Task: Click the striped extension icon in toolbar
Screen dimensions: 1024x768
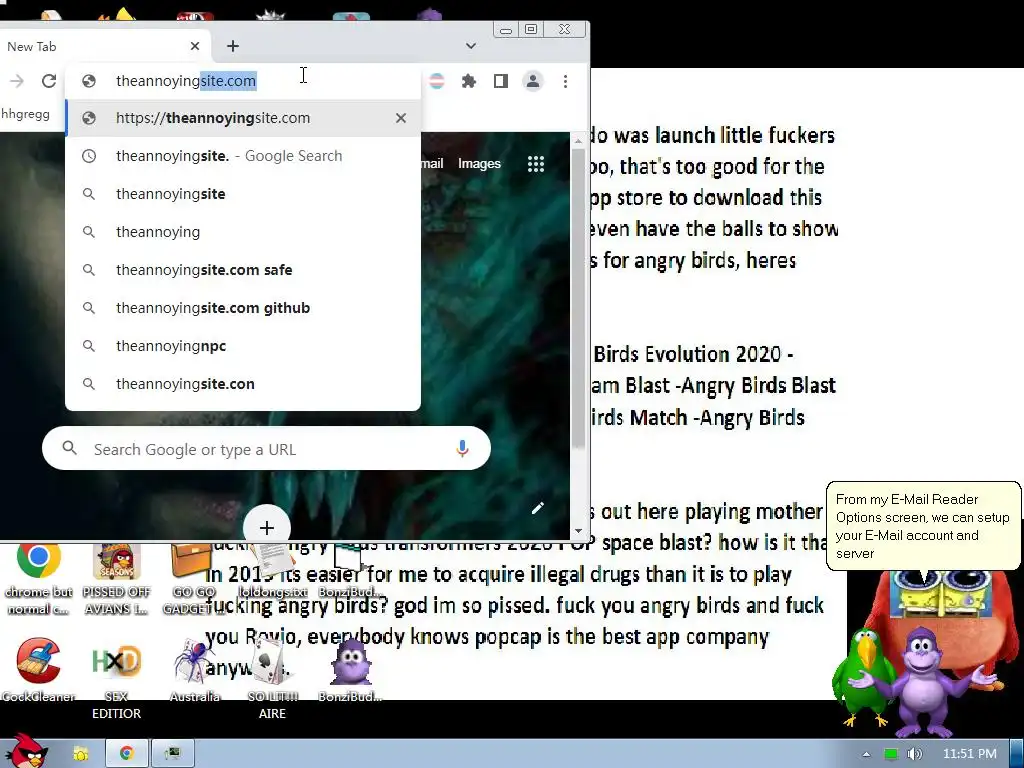Action: (436, 81)
